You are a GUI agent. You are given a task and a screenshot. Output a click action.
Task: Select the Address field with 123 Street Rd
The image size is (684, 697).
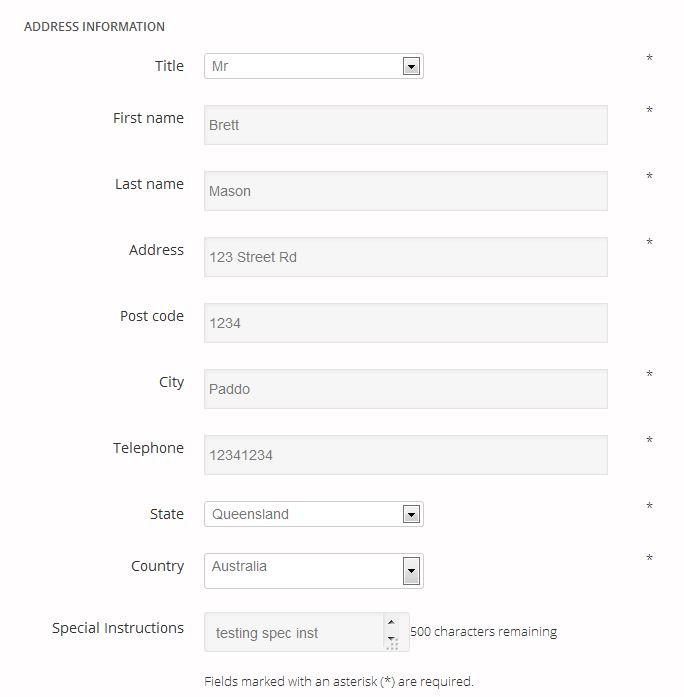click(x=405, y=257)
